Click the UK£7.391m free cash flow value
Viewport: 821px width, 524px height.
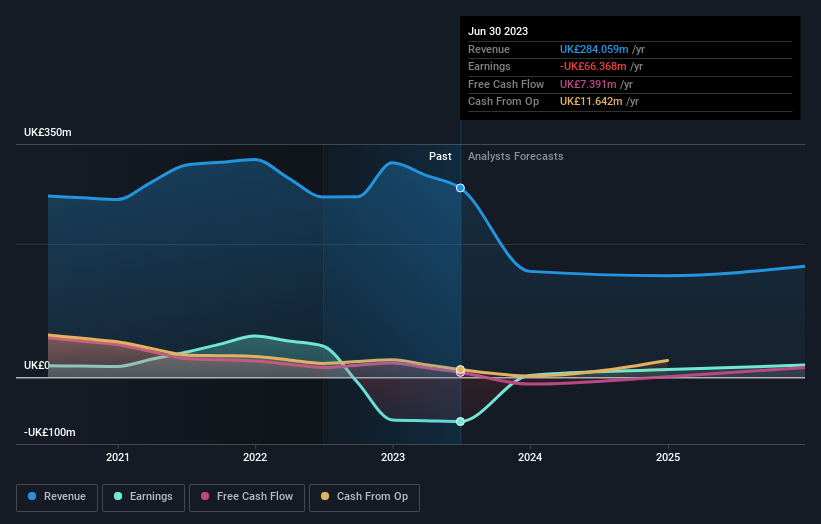[x=588, y=84]
